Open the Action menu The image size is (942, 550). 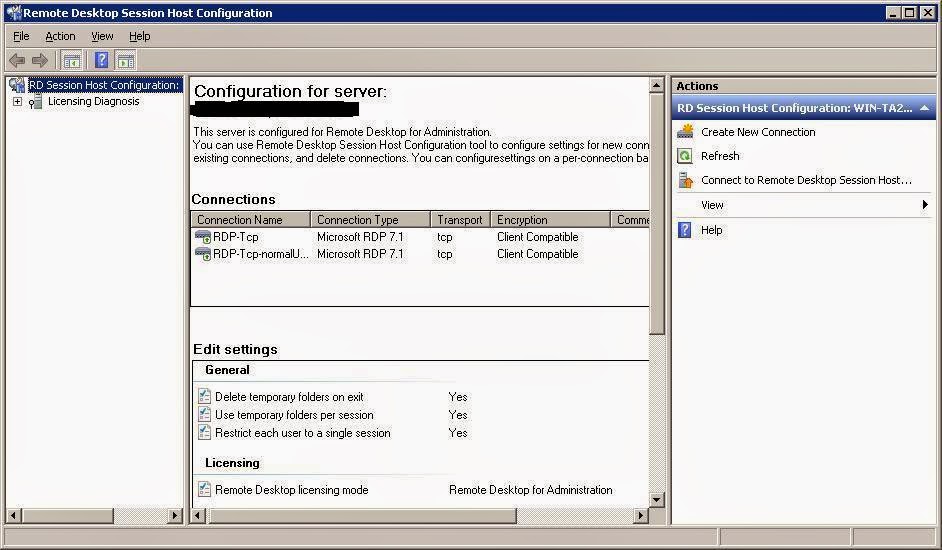[x=60, y=36]
